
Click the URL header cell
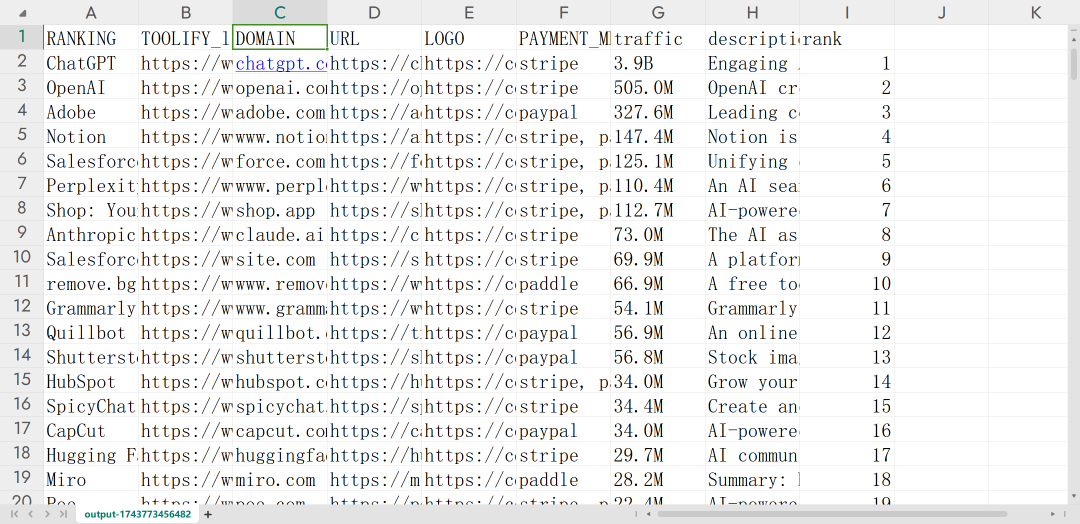tap(374, 39)
